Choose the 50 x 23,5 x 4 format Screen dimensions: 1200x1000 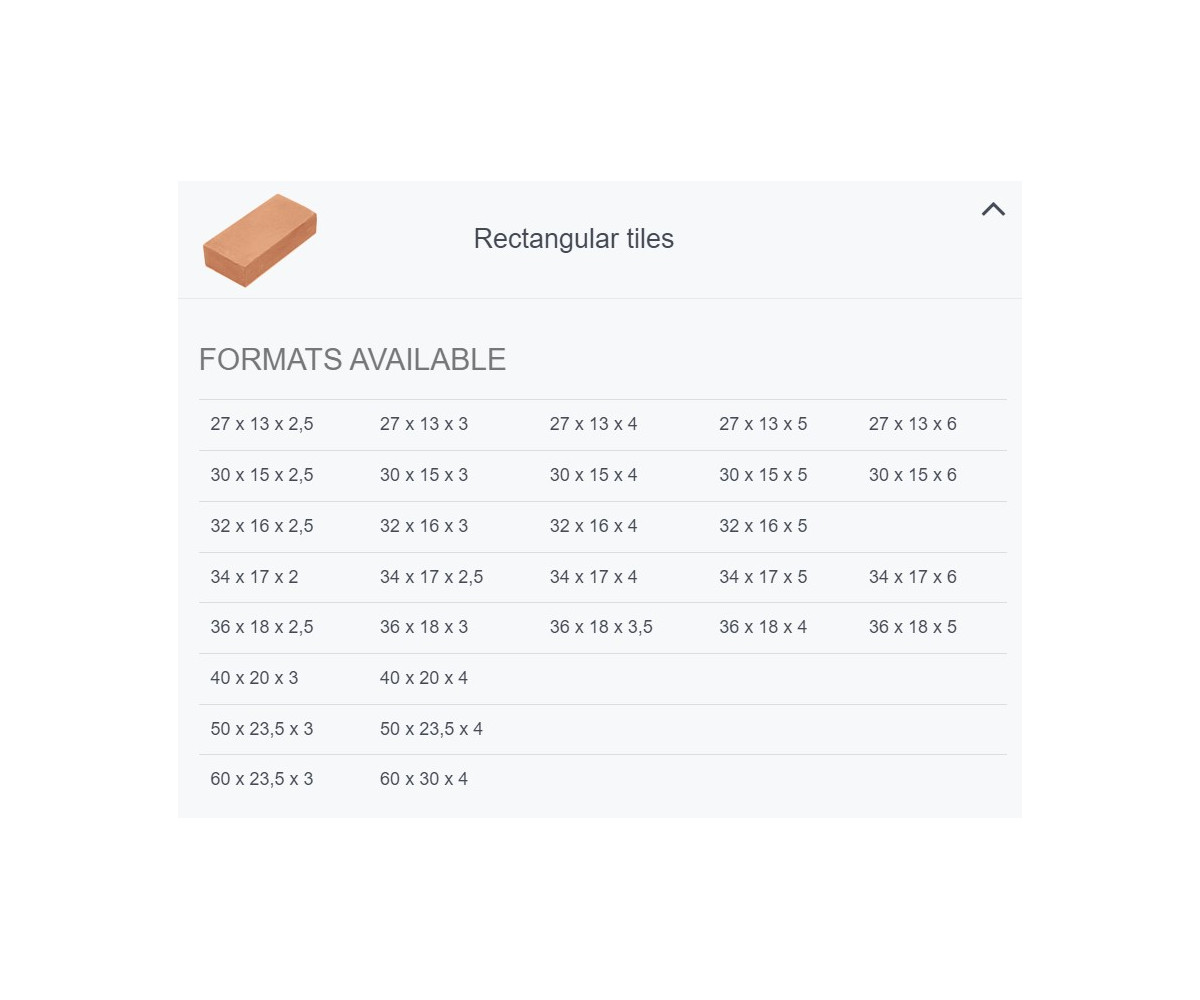431,729
